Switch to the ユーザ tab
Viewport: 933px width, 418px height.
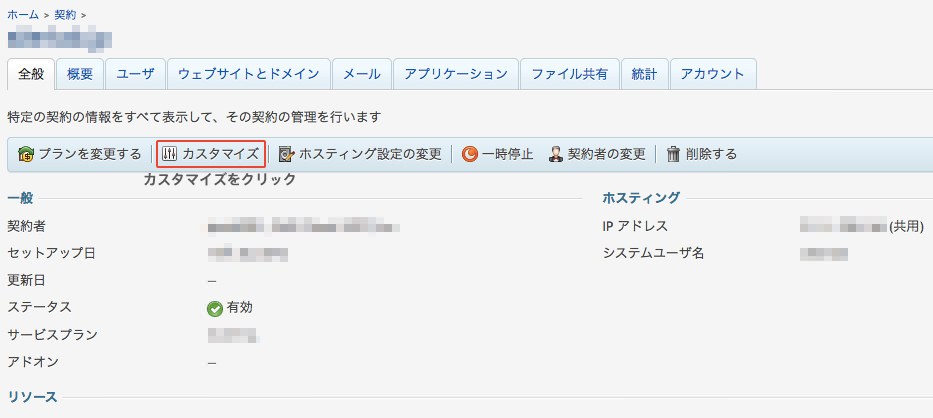pyautogui.click(x=135, y=74)
